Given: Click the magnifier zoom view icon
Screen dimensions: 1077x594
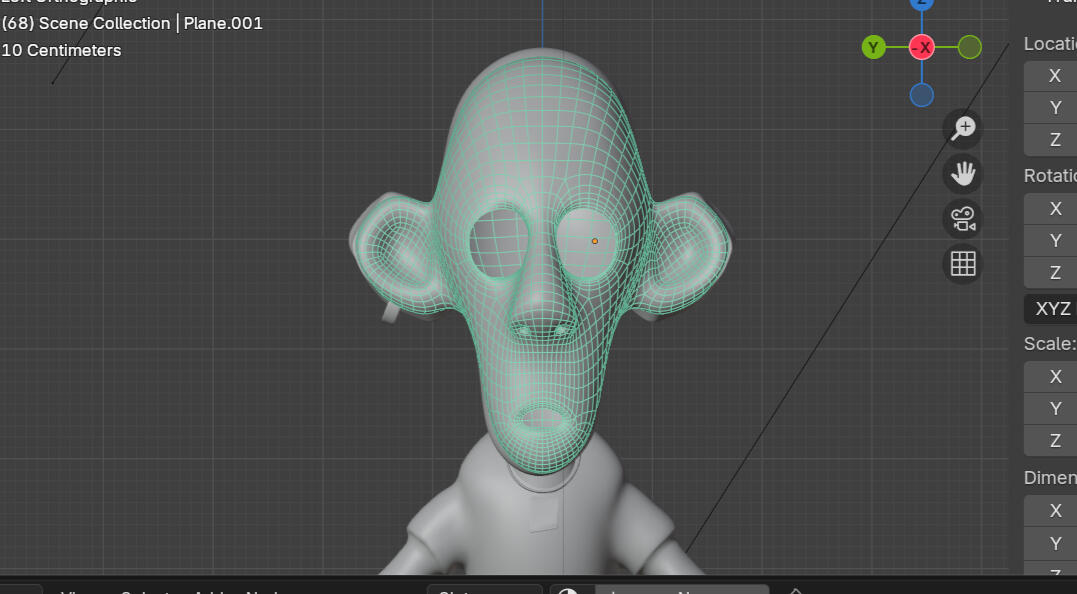Looking at the screenshot, I should point(963,128).
